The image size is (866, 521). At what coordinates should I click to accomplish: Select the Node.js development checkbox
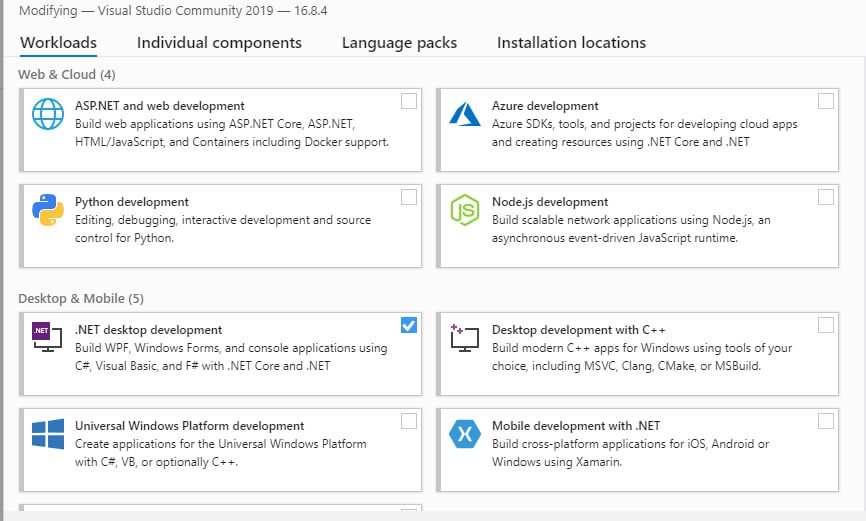click(826, 197)
